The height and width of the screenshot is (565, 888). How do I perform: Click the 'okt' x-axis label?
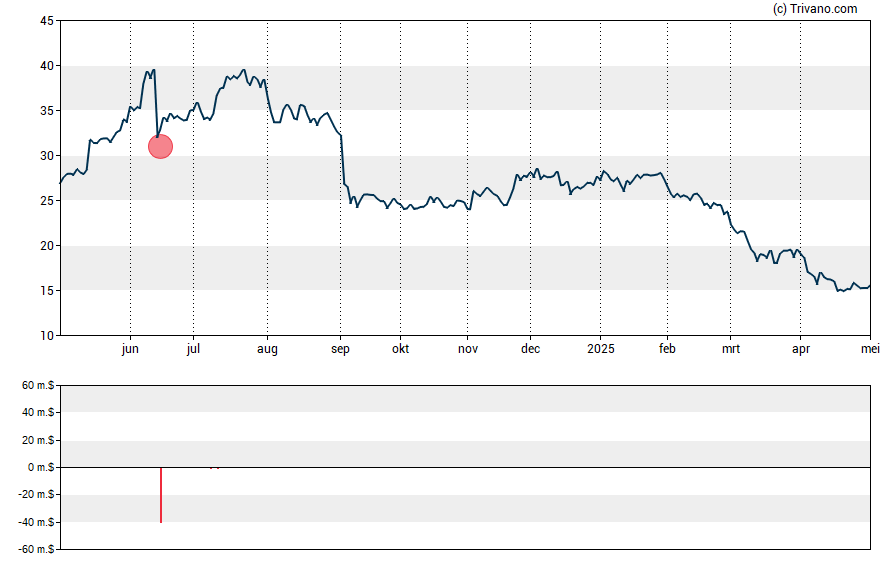[x=400, y=349]
